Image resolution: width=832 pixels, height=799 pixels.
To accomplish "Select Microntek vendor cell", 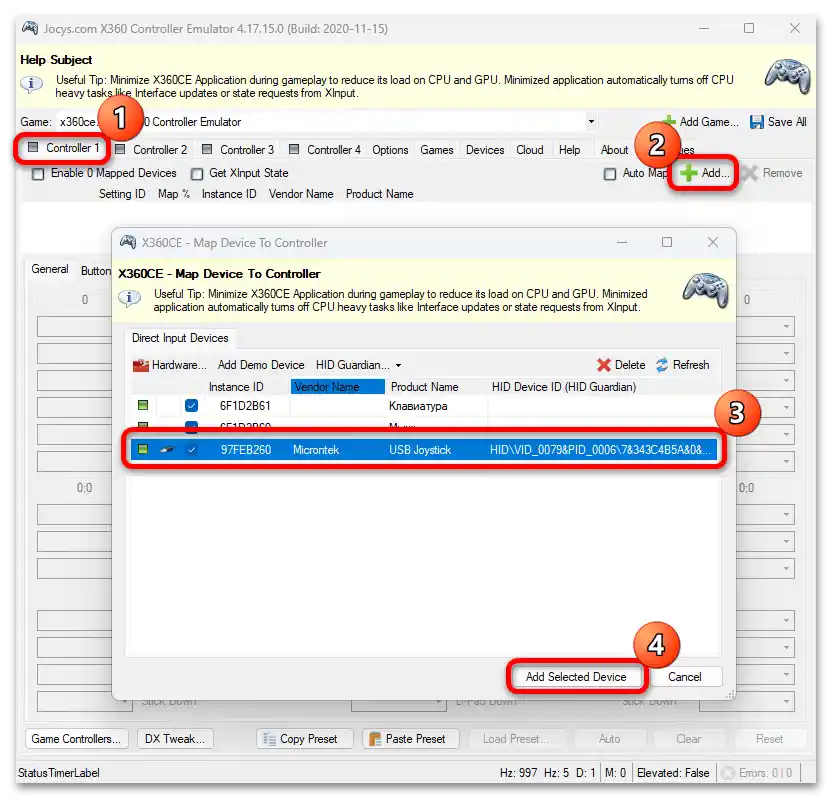I will (x=316, y=450).
